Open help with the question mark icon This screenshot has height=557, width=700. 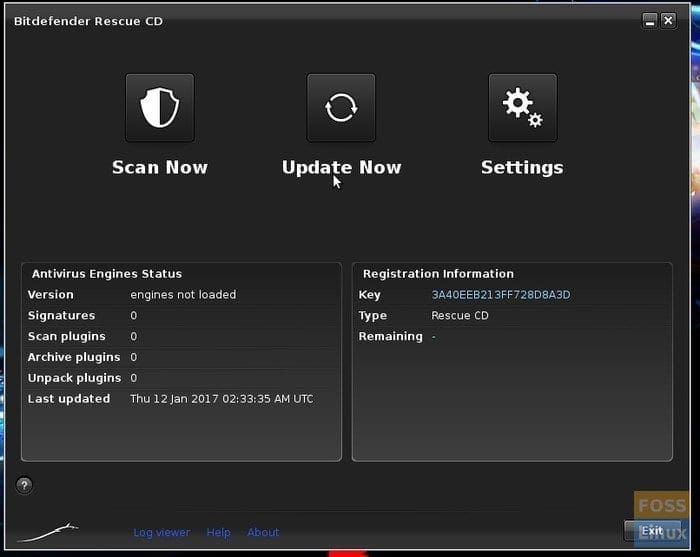[x=25, y=485]
